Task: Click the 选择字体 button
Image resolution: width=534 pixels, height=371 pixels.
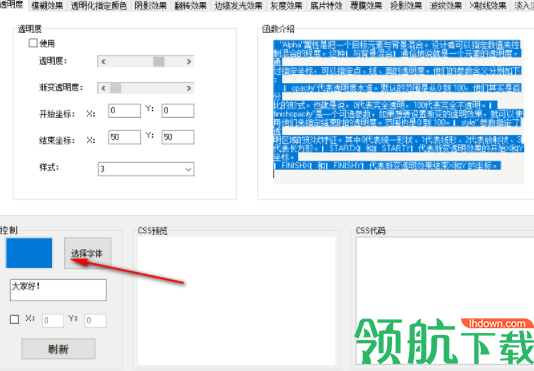Action: tap(88, 253)
